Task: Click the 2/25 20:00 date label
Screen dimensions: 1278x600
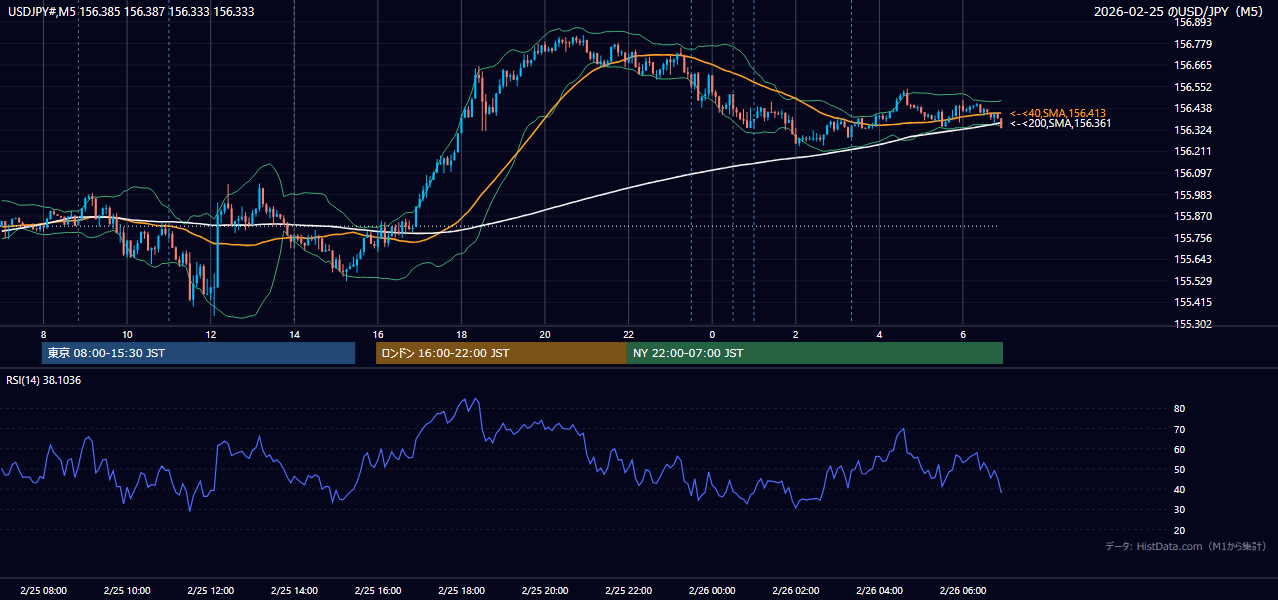Action: pos(545,591)
